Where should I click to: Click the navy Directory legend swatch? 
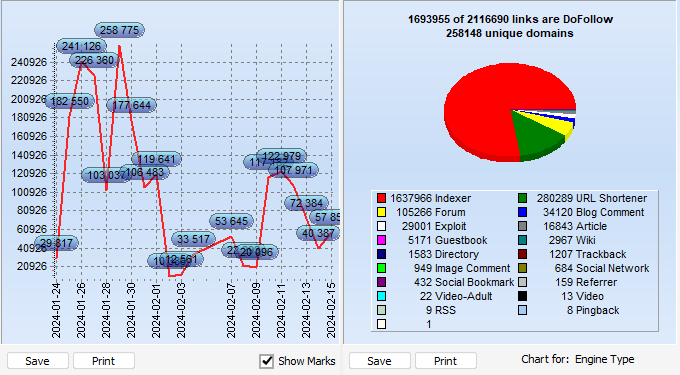tap(381, 254)
